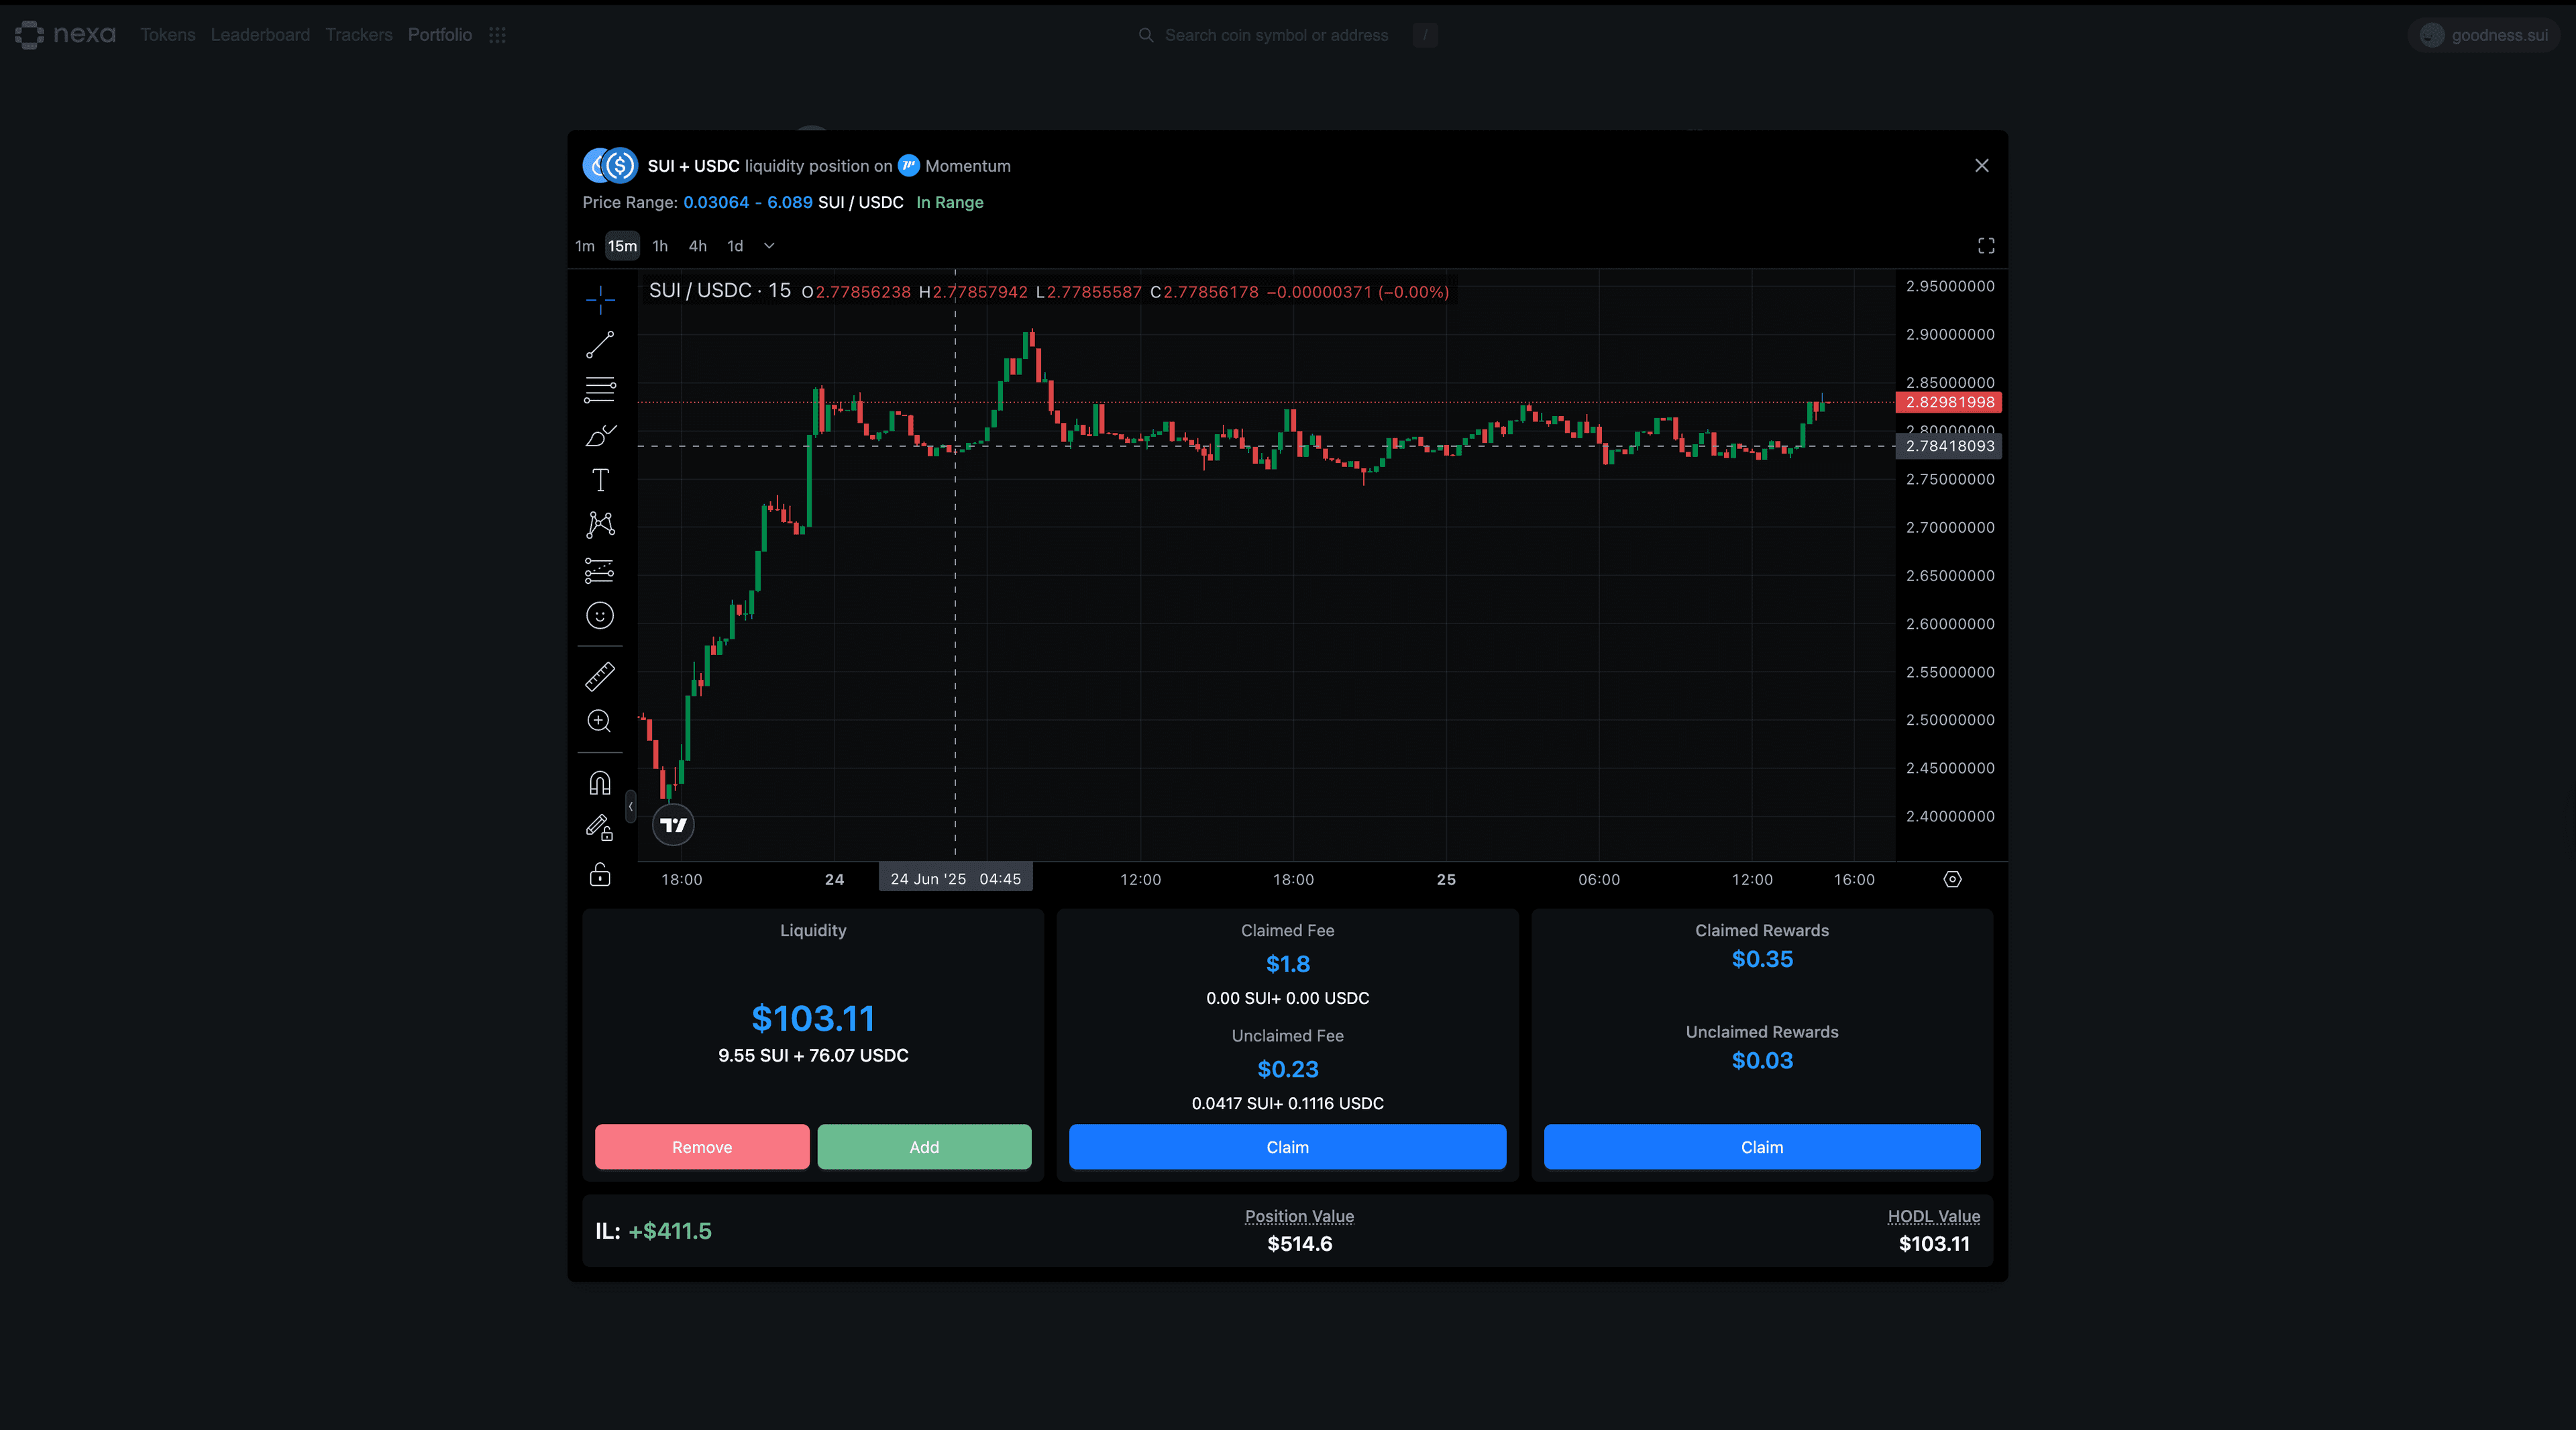The image size is (2576, 1430).
Task: Toggle lock all drawing tools
Action: [600, 875]
